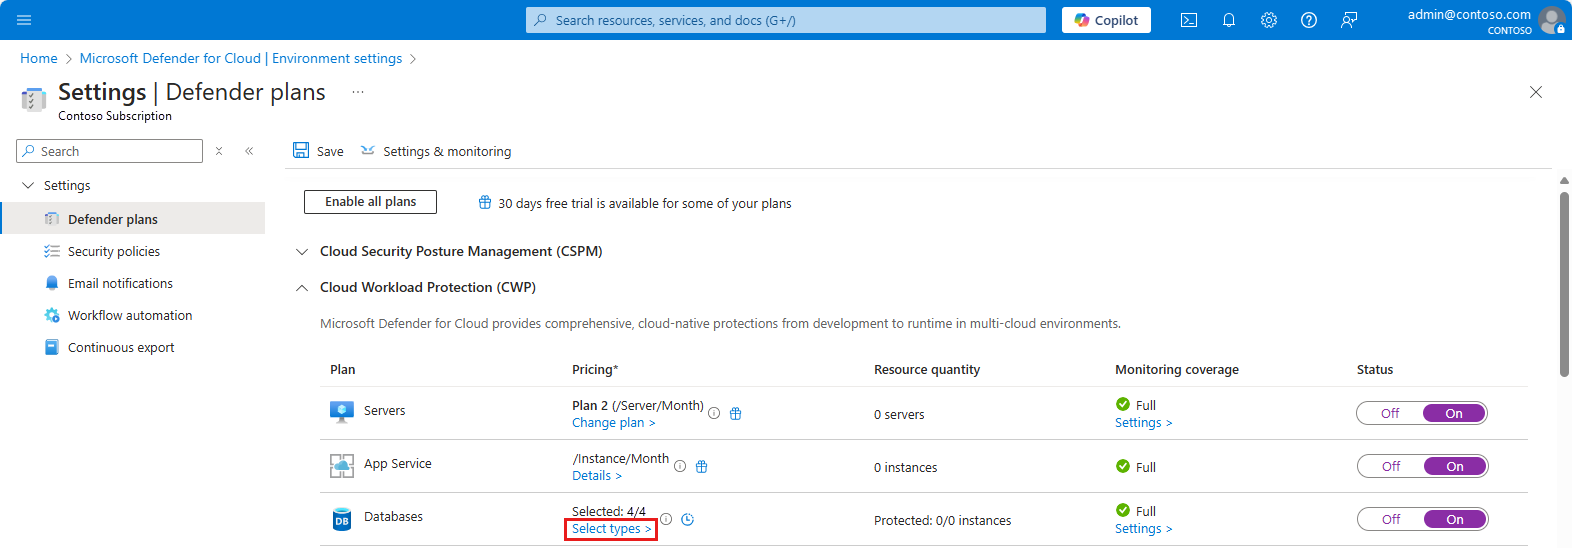Image resolution: width=1572 pixels, height=548 pixels.
Task: Go to Home breadcrumb
Action: (39, 58)
